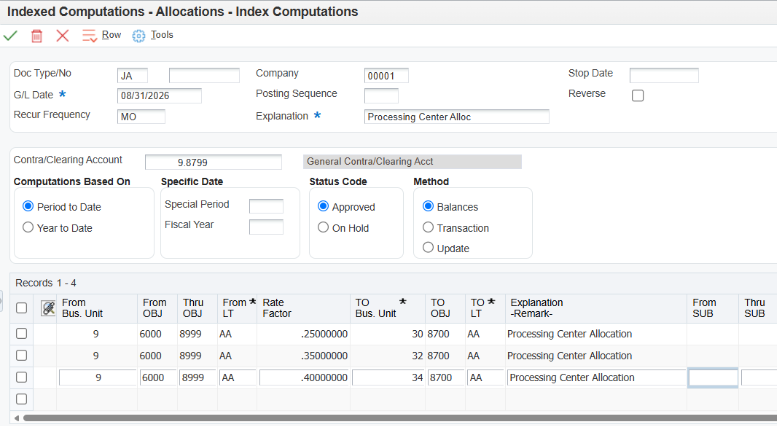Click the Explanation field Processing Center Alloc

456,116
